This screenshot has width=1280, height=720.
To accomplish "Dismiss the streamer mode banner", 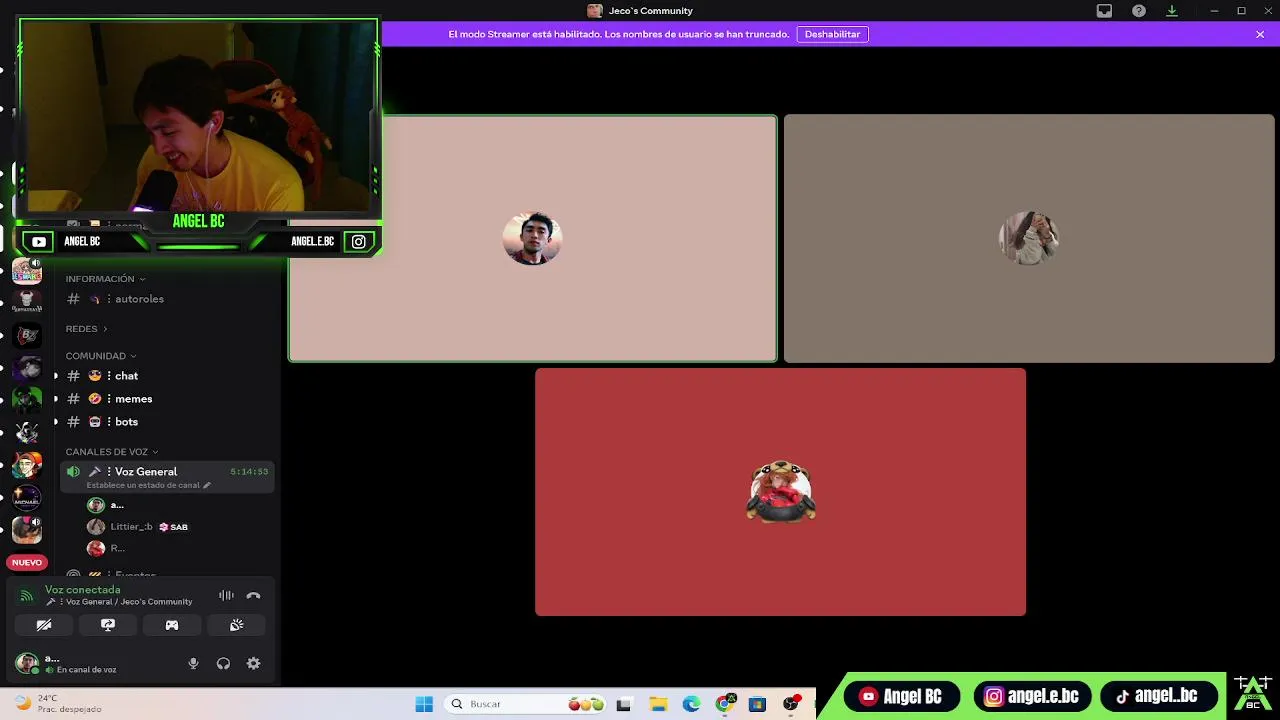I will [1260, 34].
